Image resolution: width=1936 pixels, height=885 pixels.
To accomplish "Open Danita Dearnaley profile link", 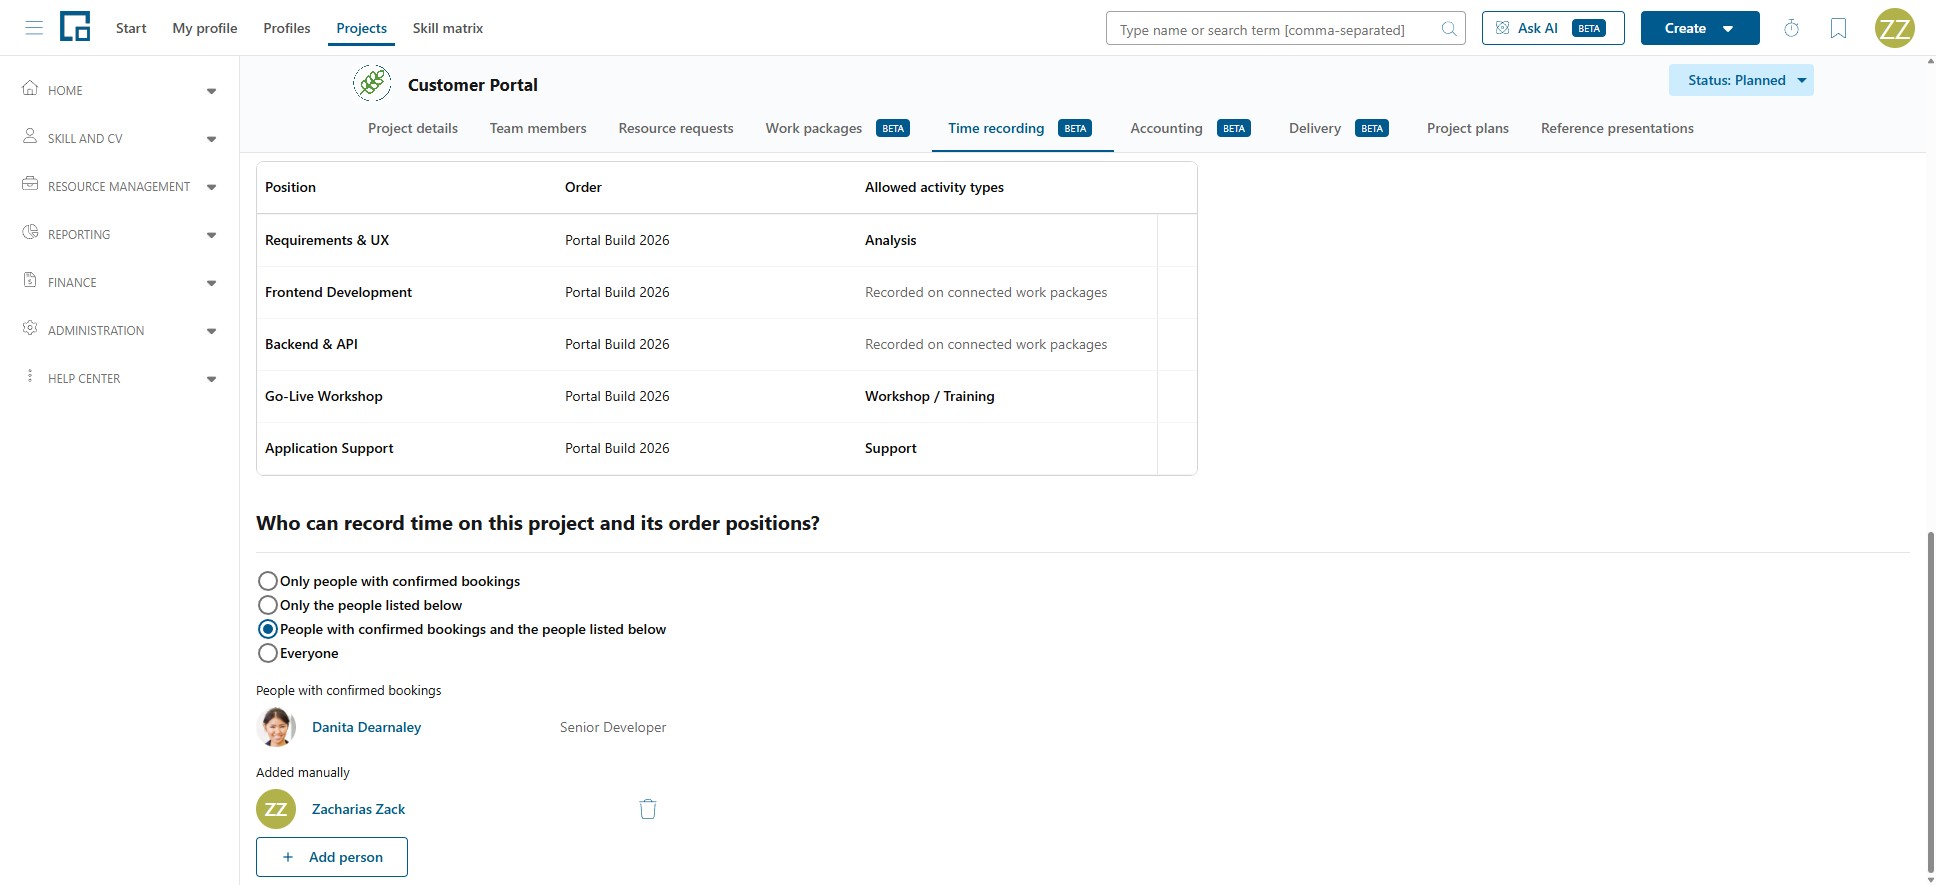I will coord(366,727).
